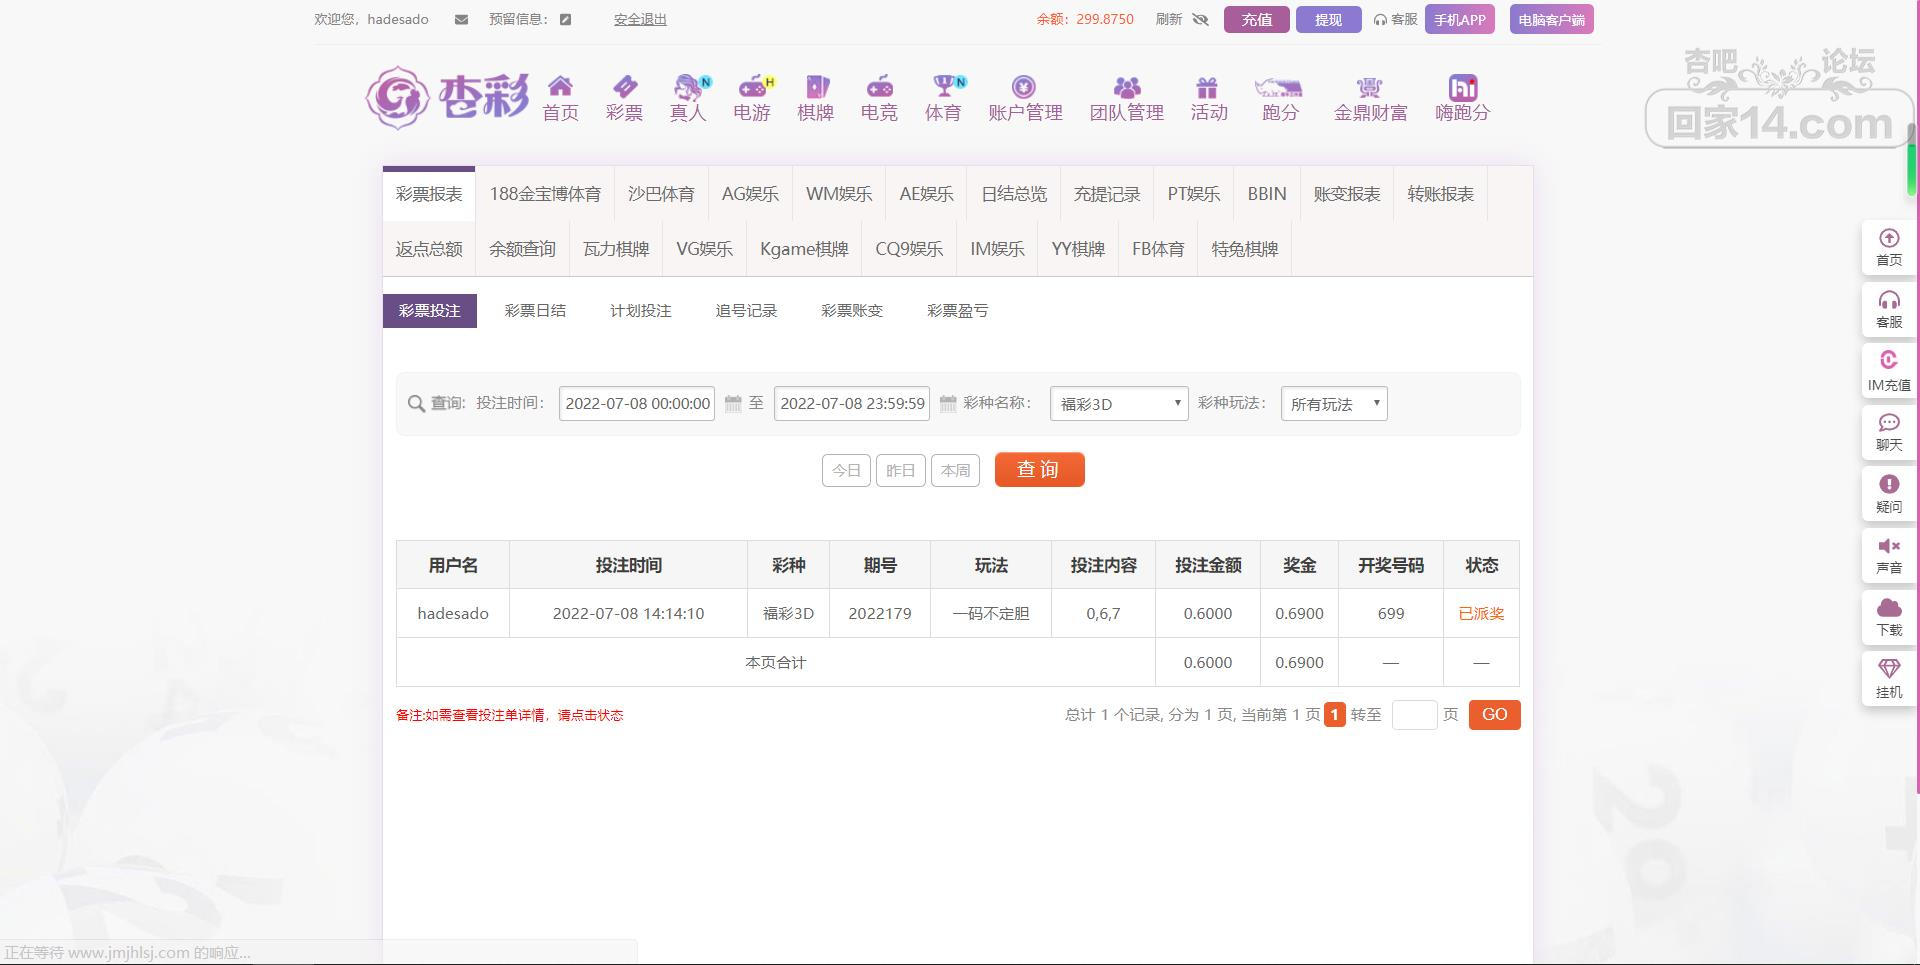Select the 昨日 quick date filter

[x=900, y=471]
